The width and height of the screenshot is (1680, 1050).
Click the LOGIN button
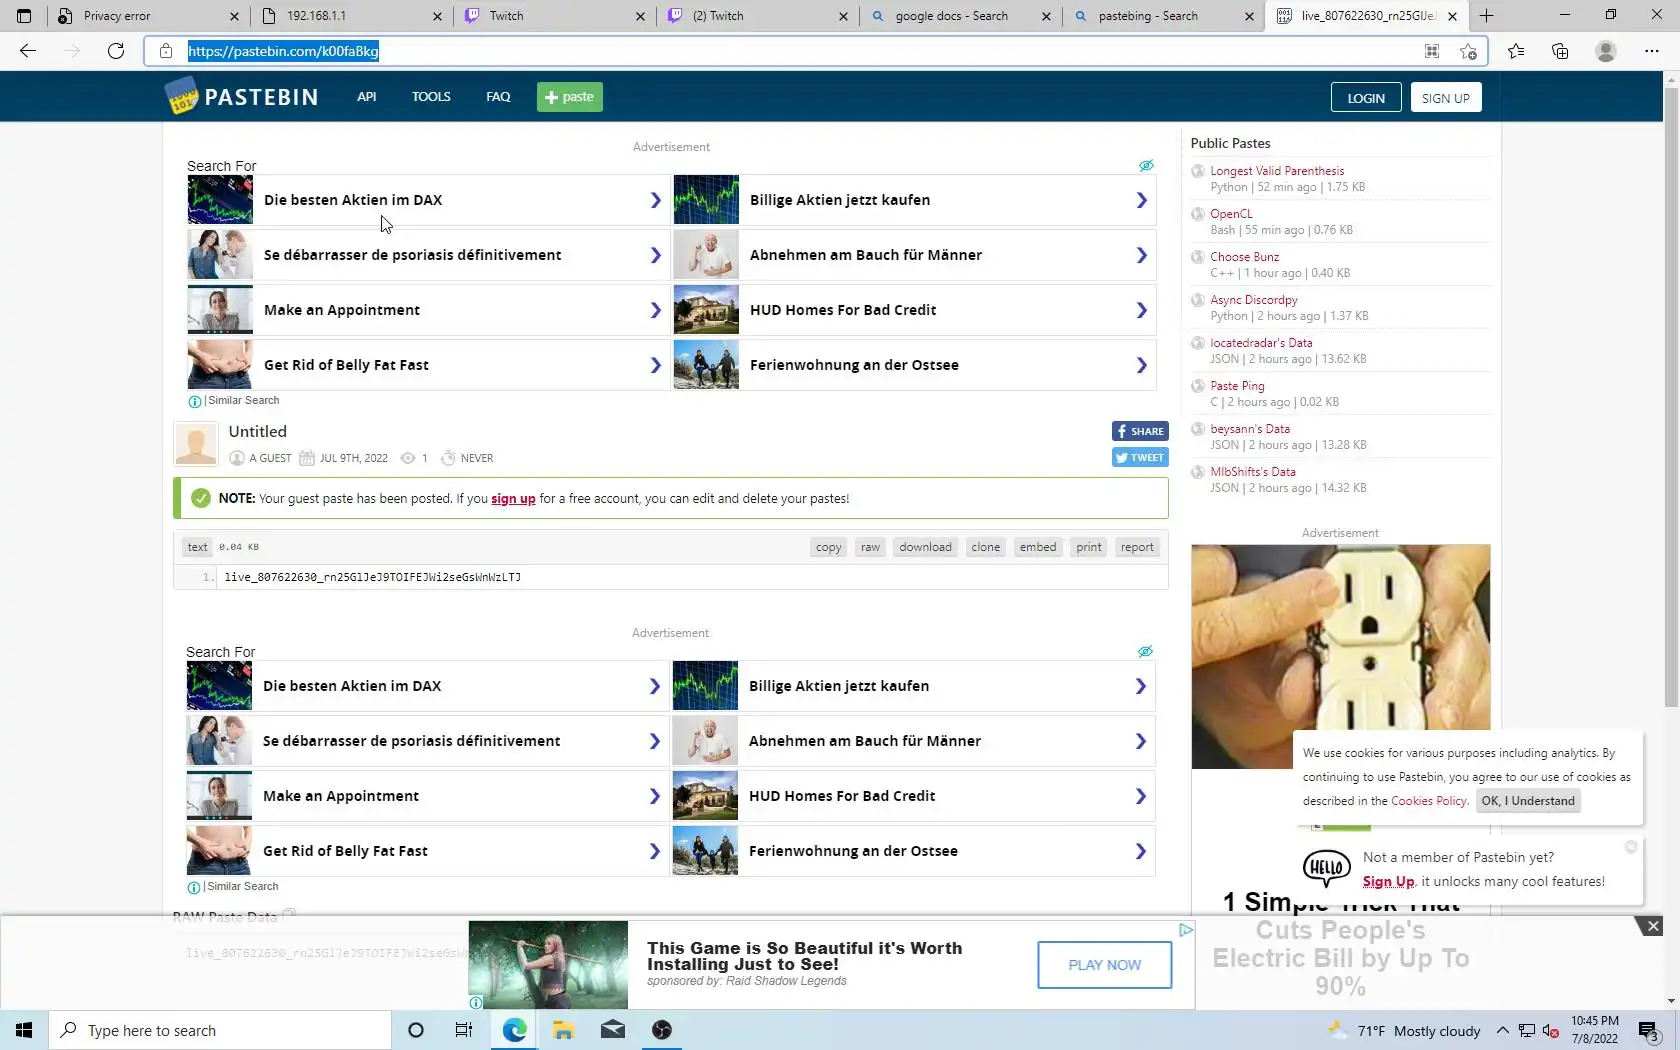tap(1366, 98)
